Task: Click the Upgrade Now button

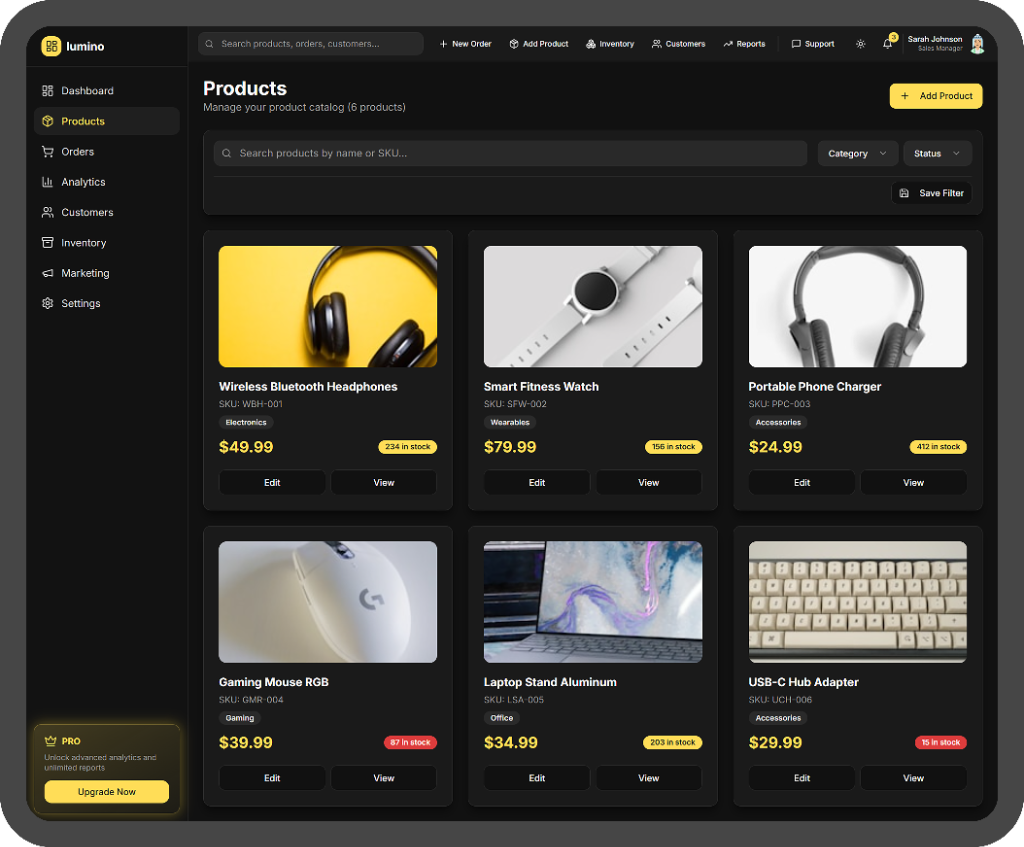Action: coord(107,792)
